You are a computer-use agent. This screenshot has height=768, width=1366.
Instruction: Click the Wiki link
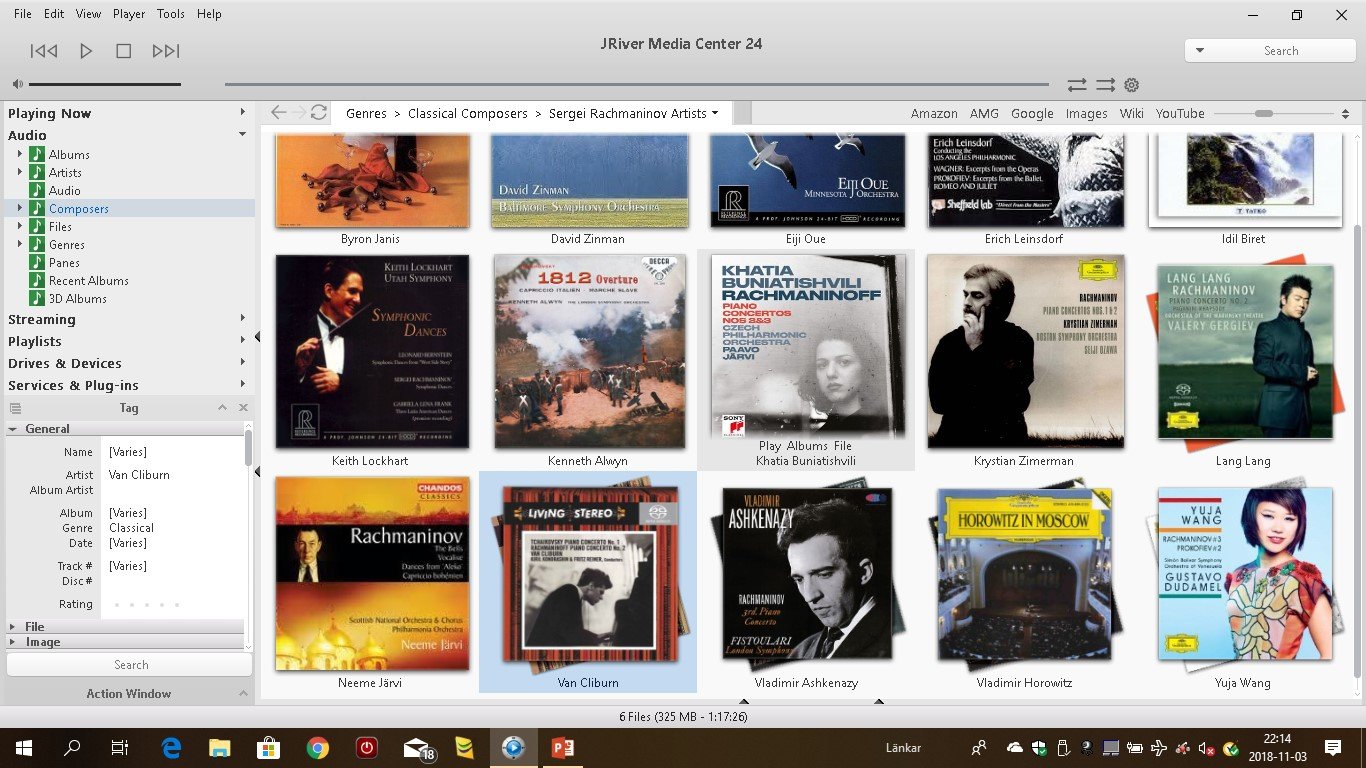point(1131,114)
